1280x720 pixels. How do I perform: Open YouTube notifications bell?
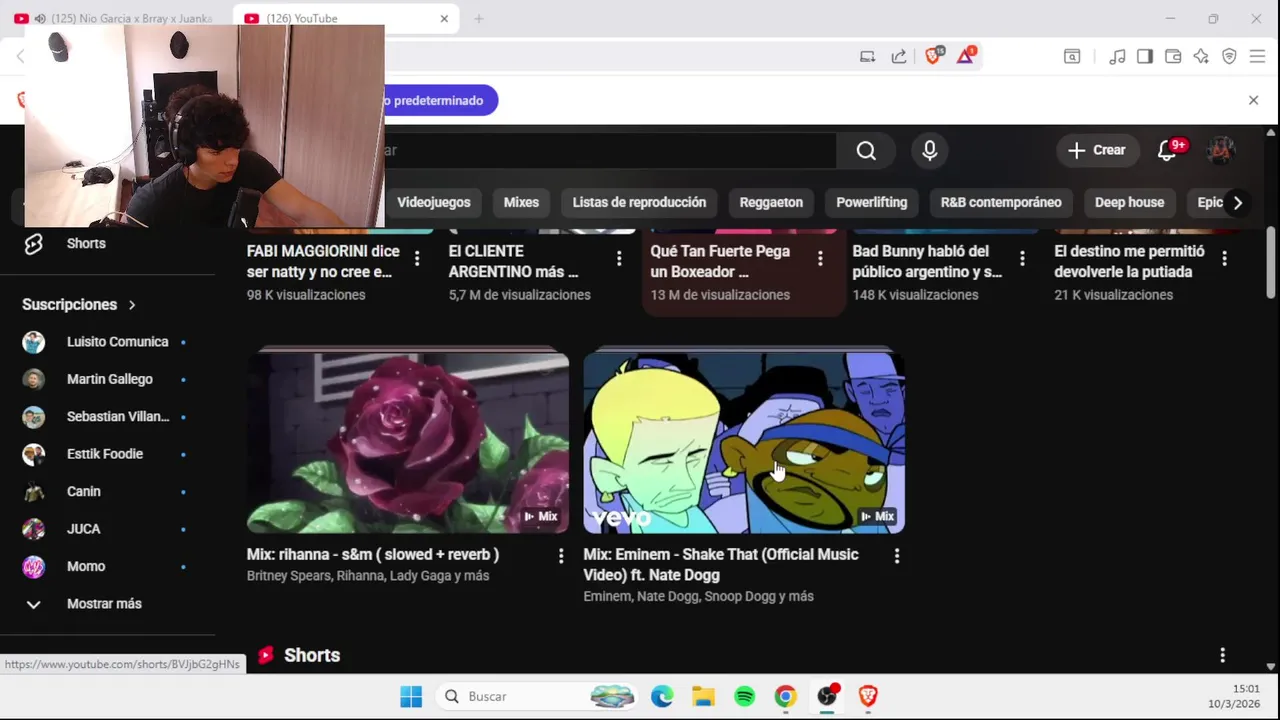1166,150
